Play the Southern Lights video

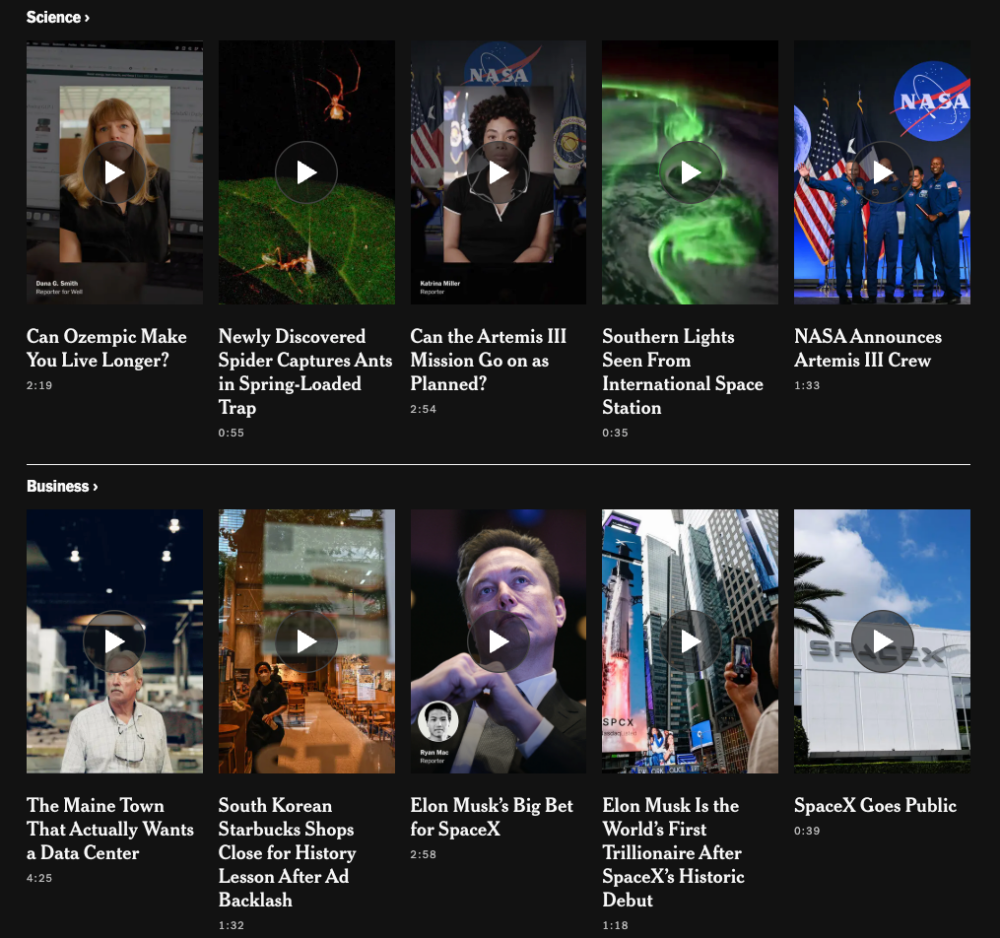(x=690, y=172)
